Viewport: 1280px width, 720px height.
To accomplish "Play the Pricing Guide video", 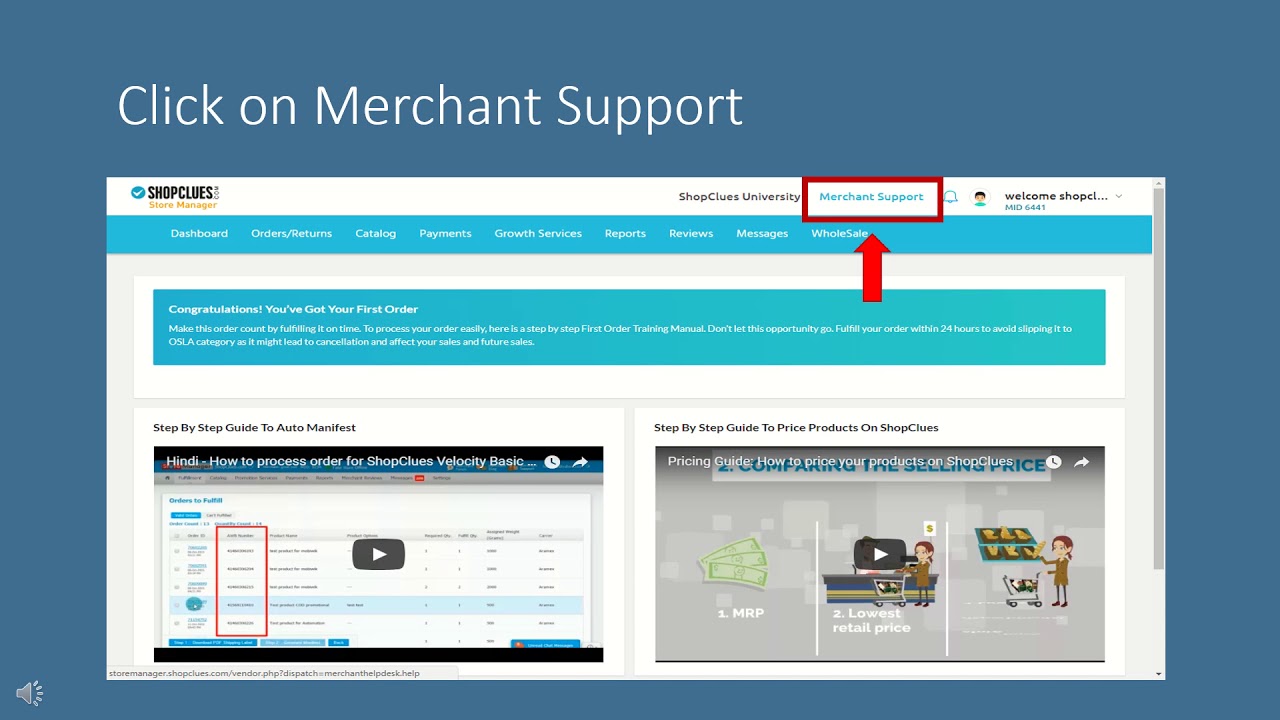I will coord(880,554).
